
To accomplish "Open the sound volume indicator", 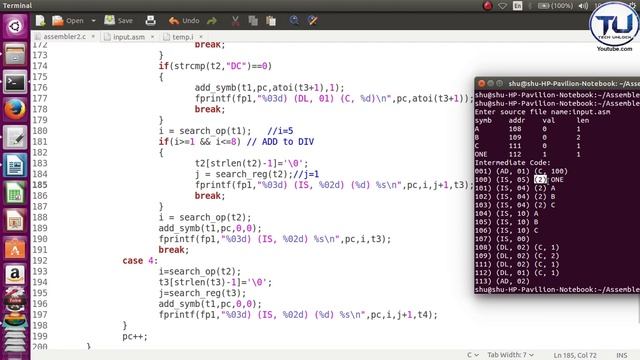I will pyautogui.click(x=583, y=6).
